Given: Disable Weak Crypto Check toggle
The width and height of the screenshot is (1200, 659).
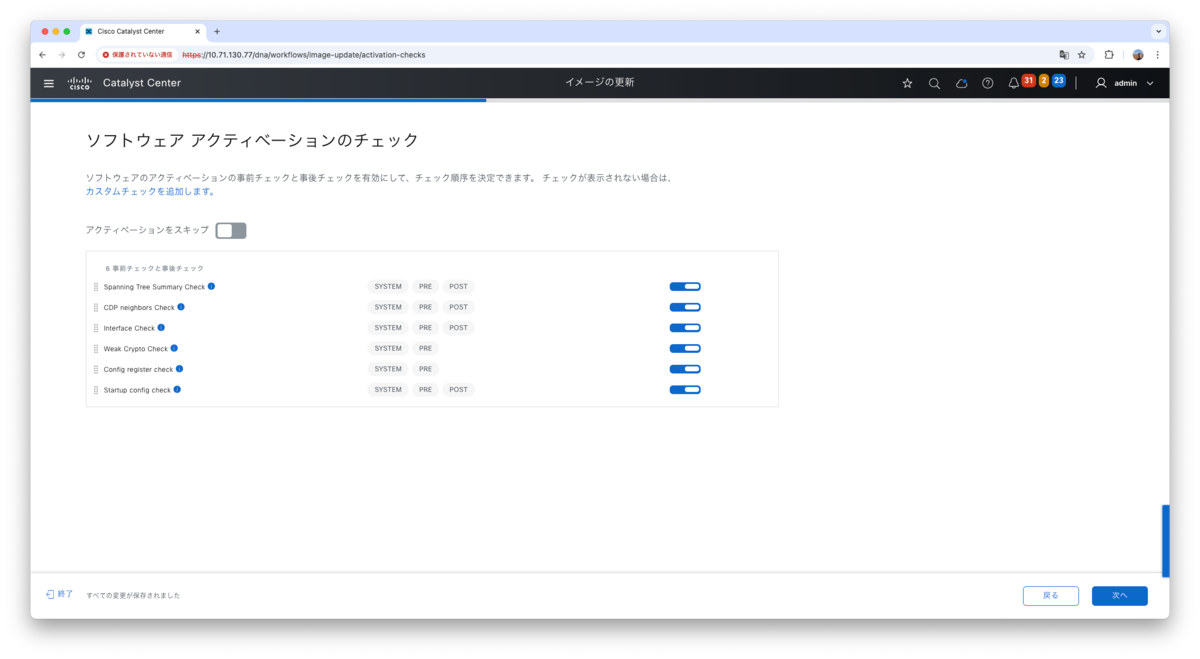Looking at the screenshot, I should (685, 348).
